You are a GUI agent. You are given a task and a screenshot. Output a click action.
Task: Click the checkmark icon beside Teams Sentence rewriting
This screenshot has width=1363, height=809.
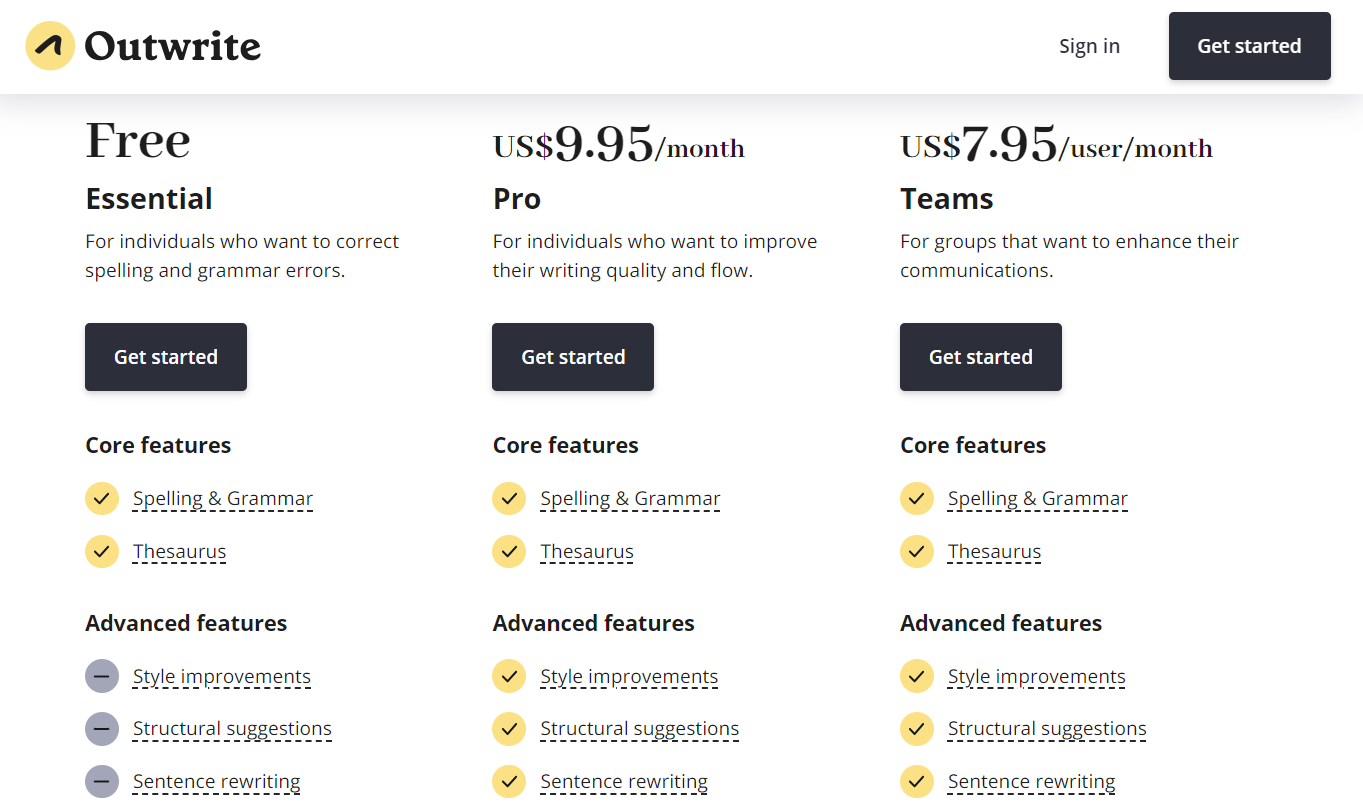point(917,781)
